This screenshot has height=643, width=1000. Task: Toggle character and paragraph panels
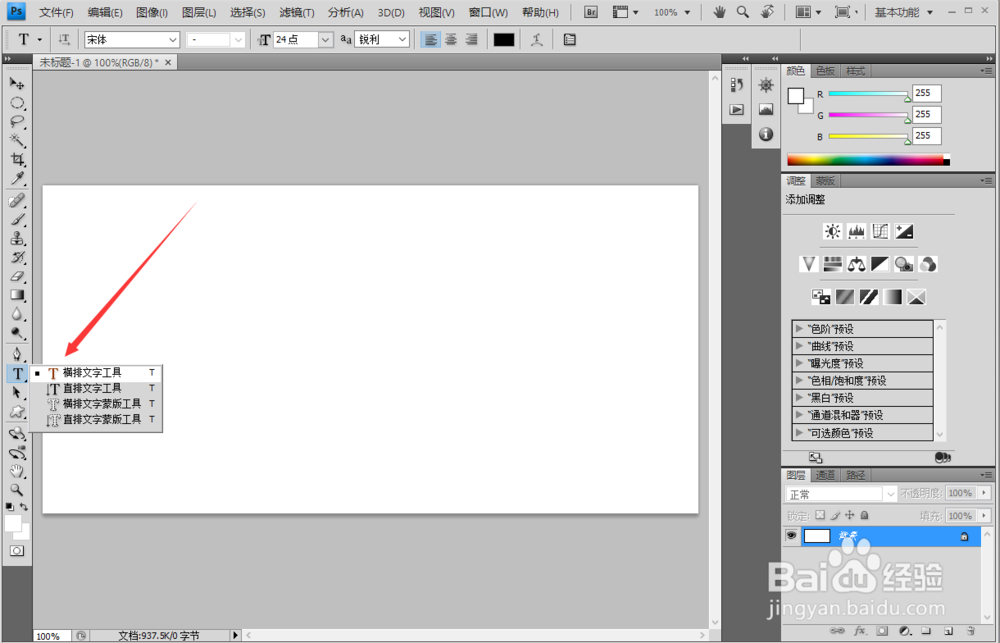(570, 40)
